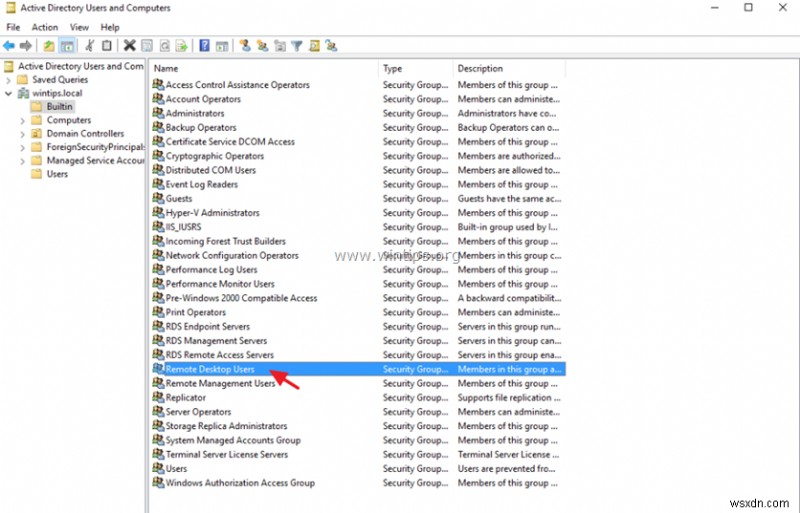This screenshot has width=800, height=513.
Task: Select the Hyper-V Administrators group
Action: pos(212,212)
